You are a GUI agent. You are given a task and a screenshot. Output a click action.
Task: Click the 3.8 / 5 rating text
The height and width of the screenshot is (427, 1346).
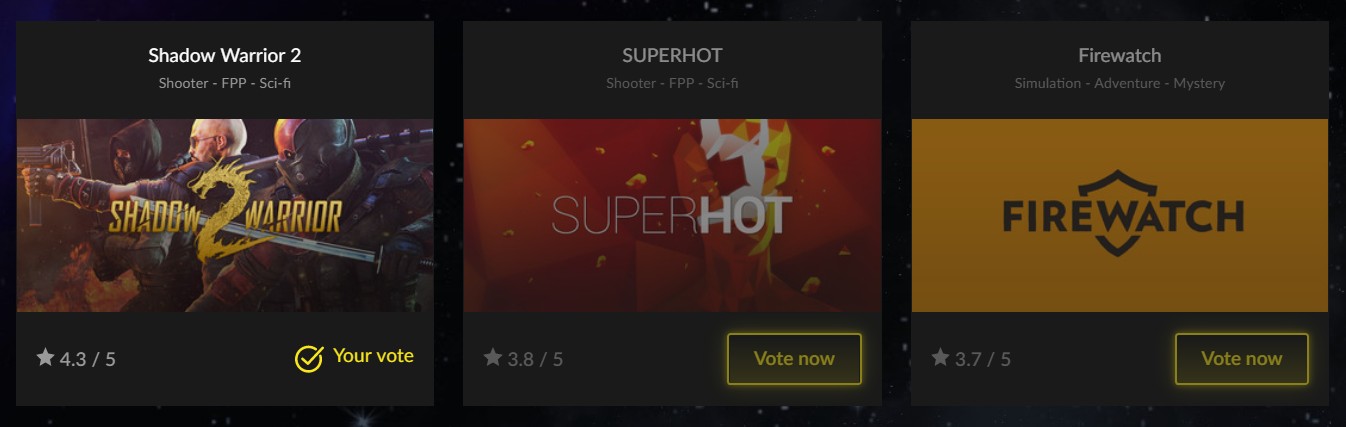pos(535,359)
